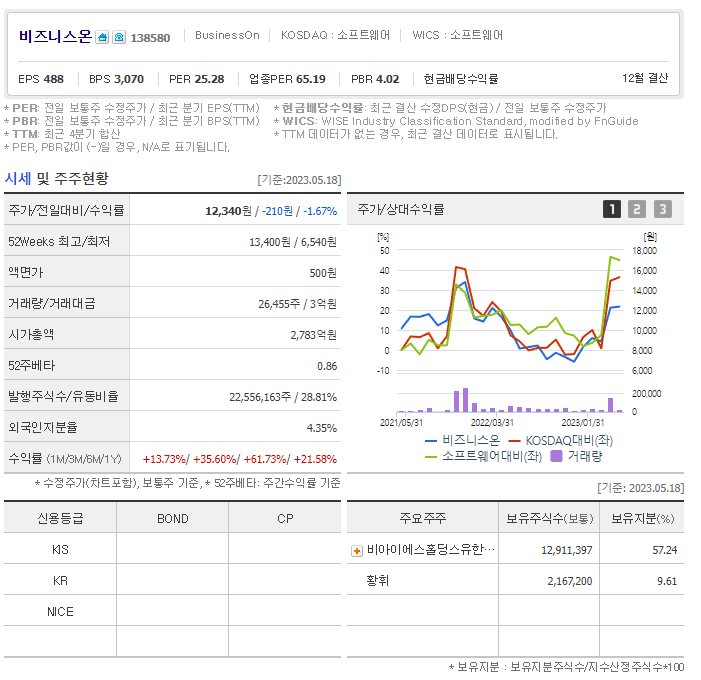Select market cap value 2,783억원
Image resolution: width=701 pixels, height=680 pixels.
(x=313, y=335)
